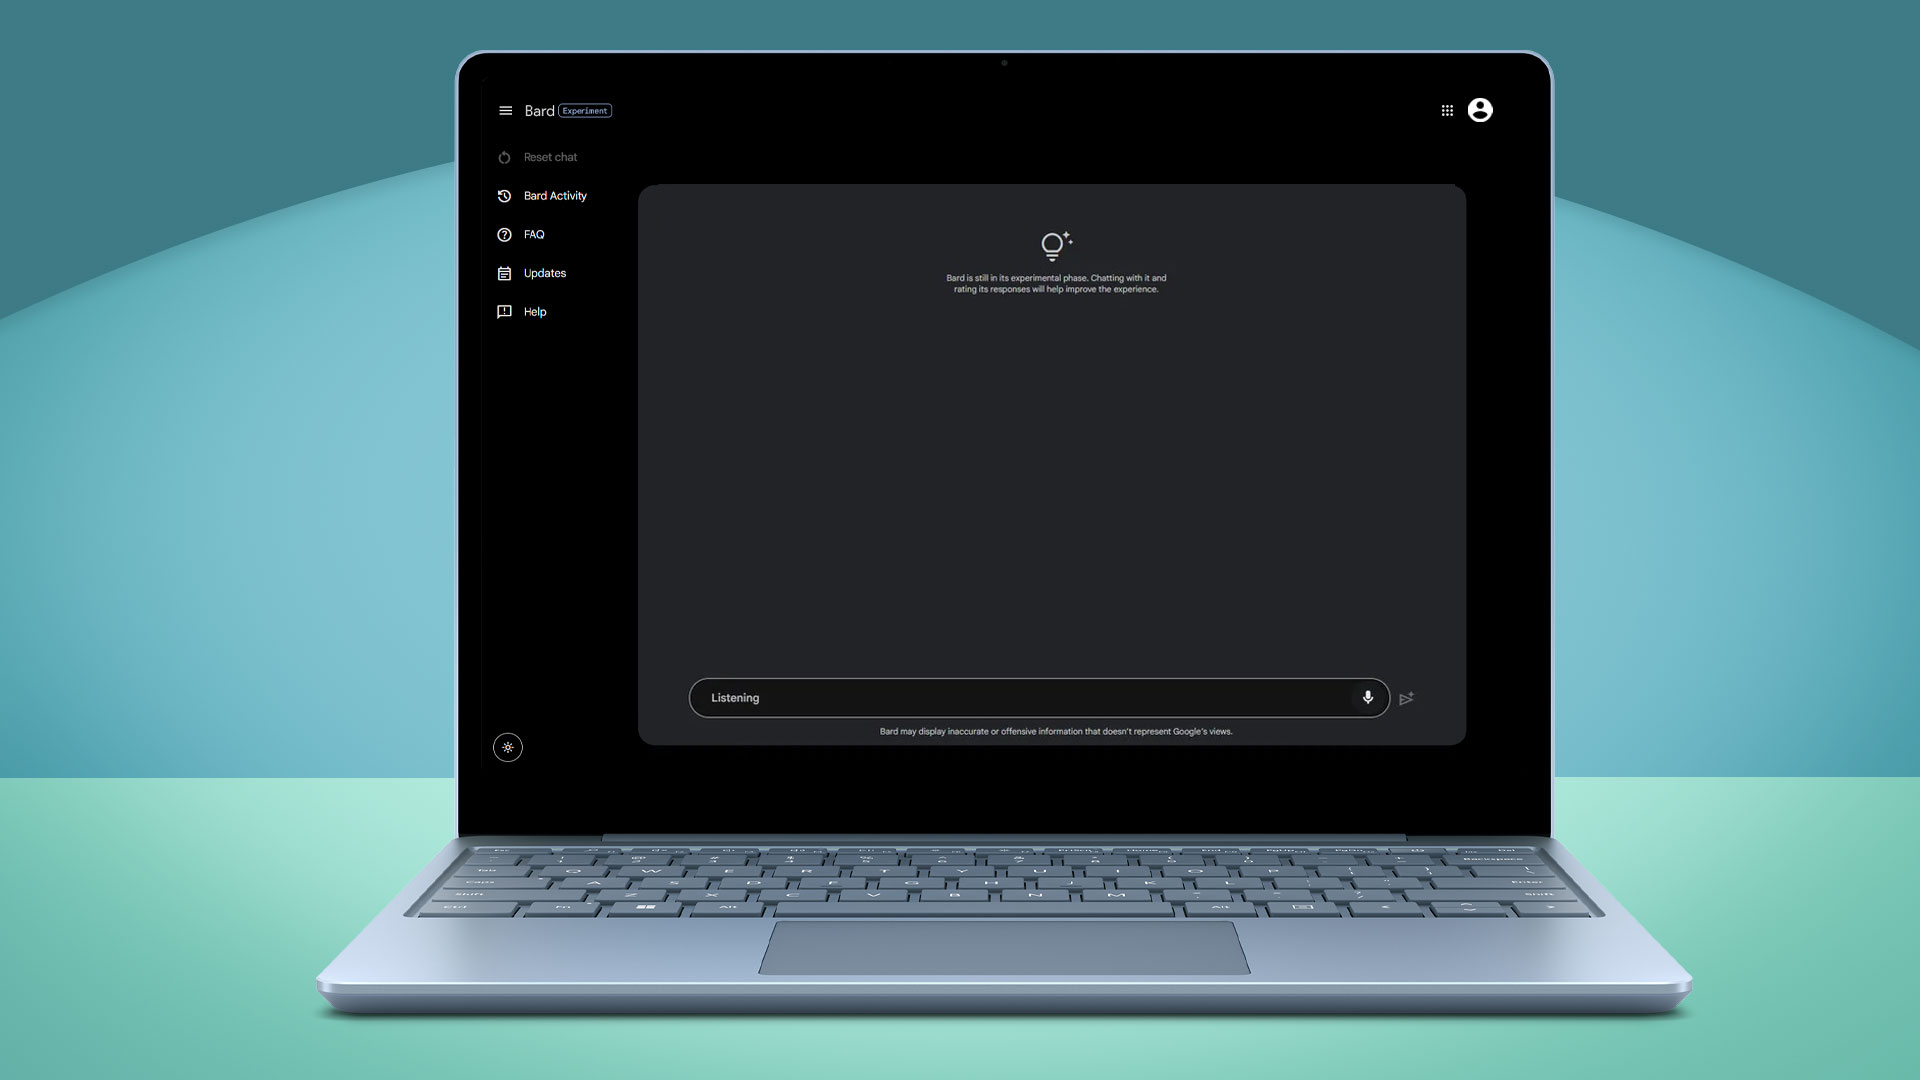Click the send/submit arrow icon

pyautogui.click(x=1407, y=698)
